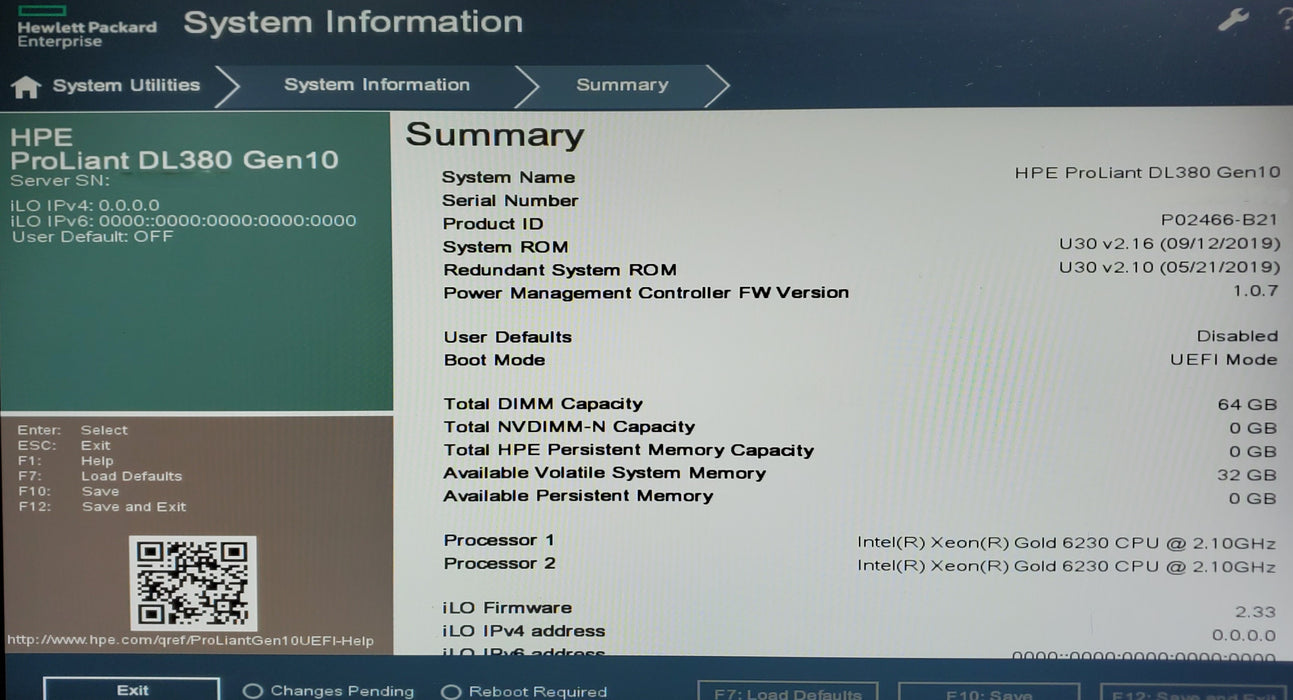Click HPE ProLiant DL380 Gen10 system name value
1293x700 pixels.
click(1147, 172)
